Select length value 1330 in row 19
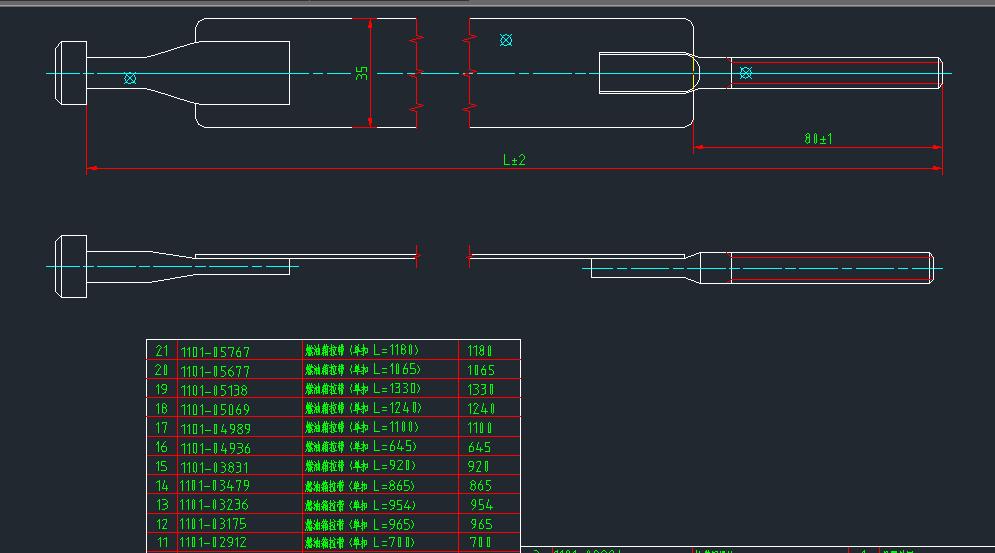The width and height of the screenshot is (995, 553). tap(481, 389)
